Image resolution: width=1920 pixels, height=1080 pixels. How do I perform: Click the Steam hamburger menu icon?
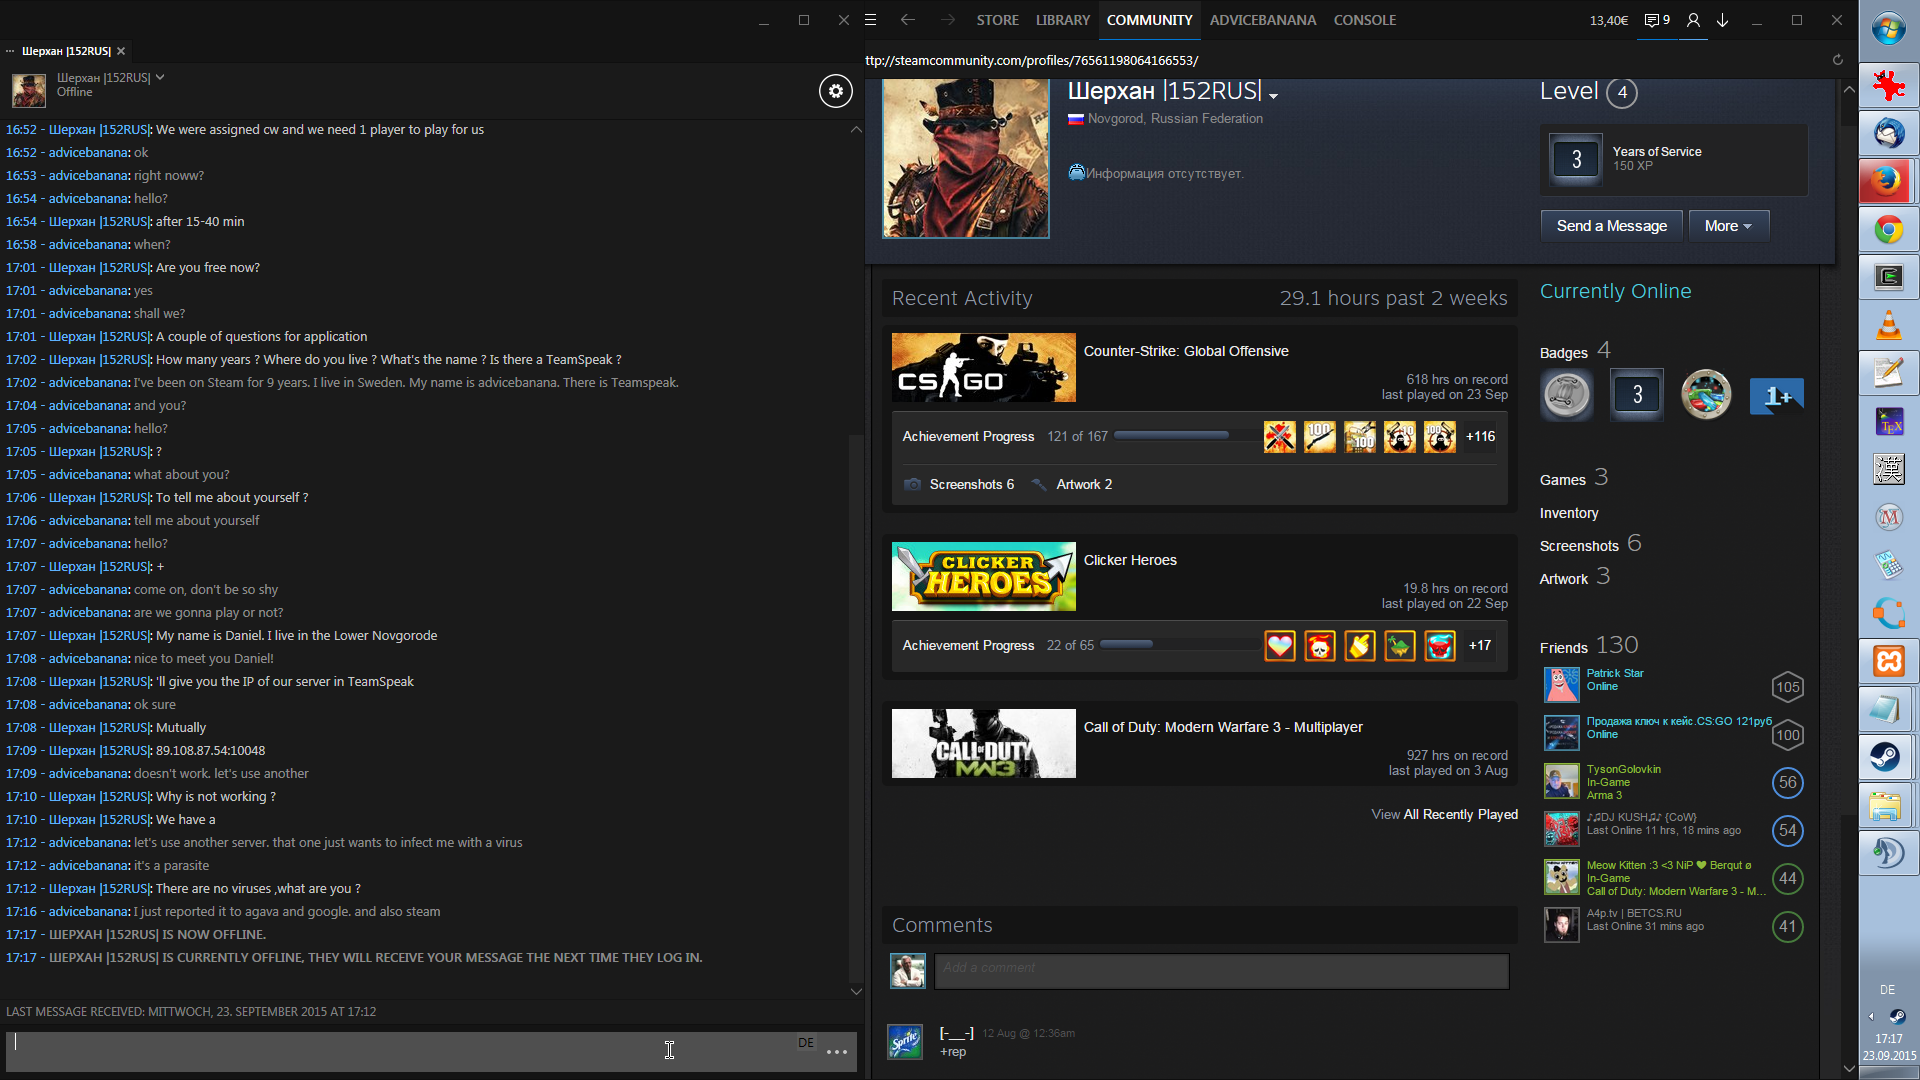tap(871, 20)
